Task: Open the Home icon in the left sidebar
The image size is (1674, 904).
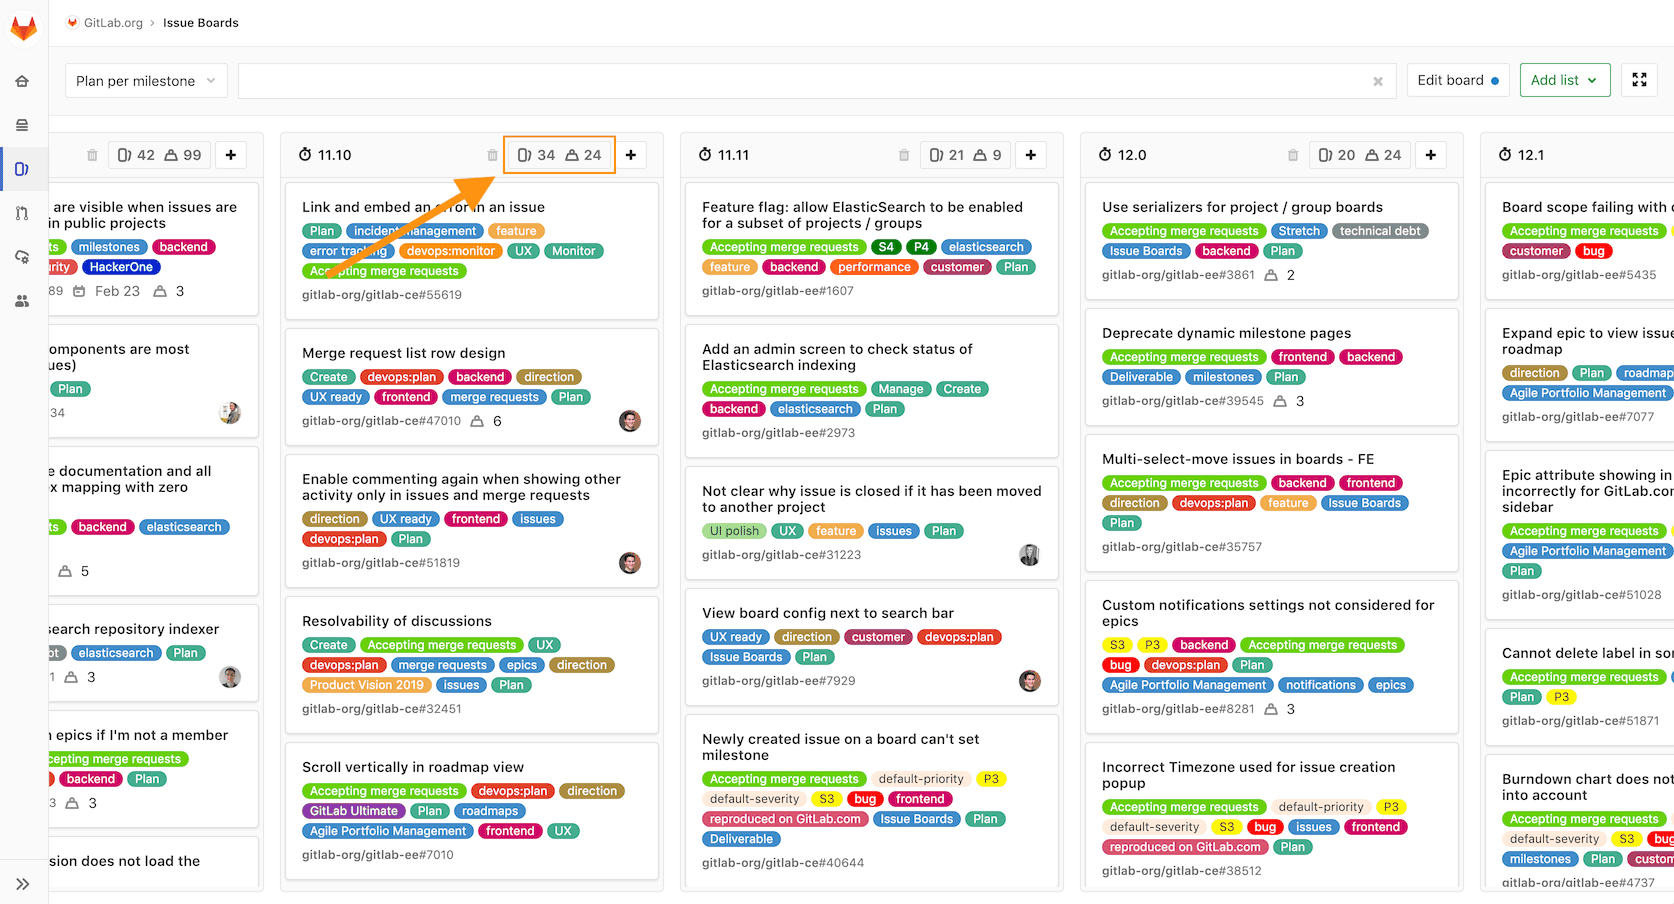Action: tap(21, 80)
